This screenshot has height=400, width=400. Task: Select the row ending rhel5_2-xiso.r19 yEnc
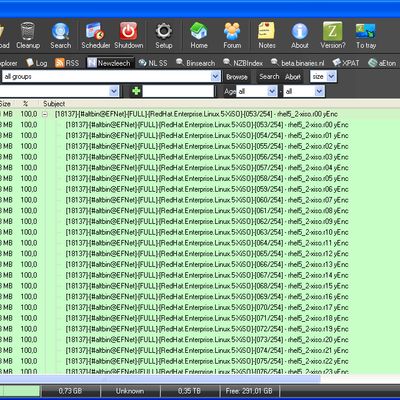tap(200, 329)
